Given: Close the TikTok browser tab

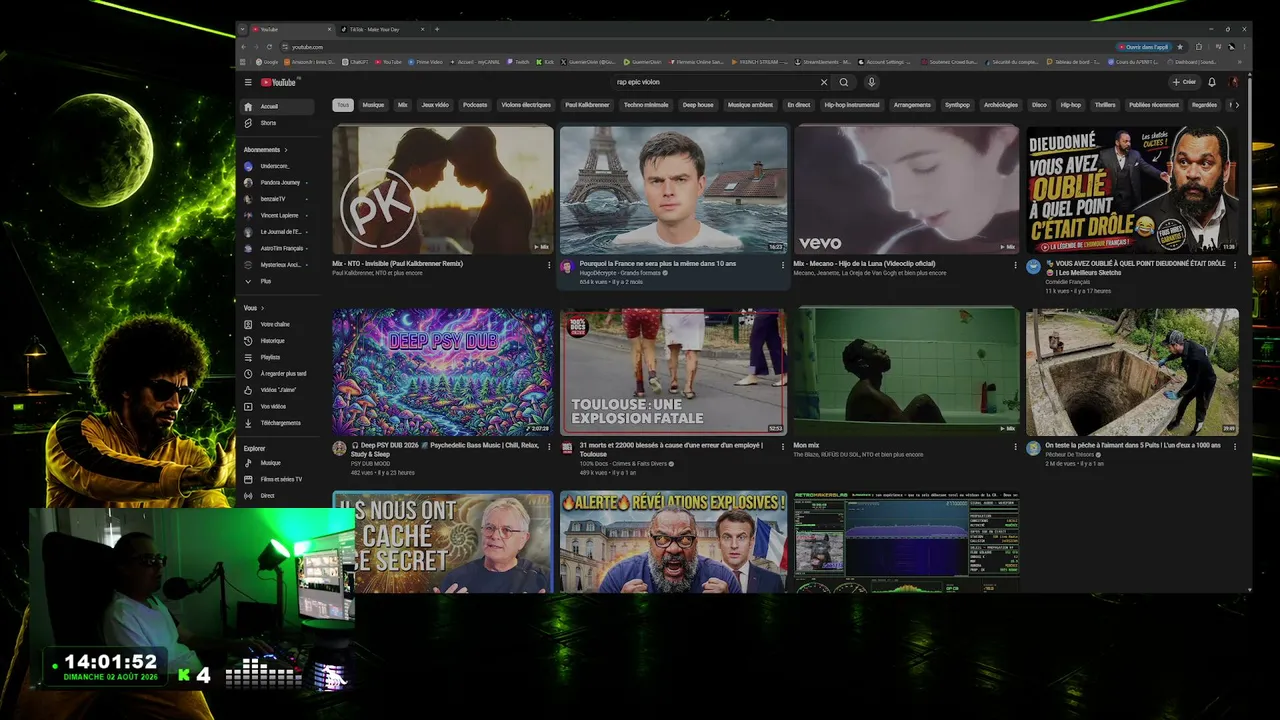Looking at the screenshot, I should pyautogui.click(x=422, y=29).
